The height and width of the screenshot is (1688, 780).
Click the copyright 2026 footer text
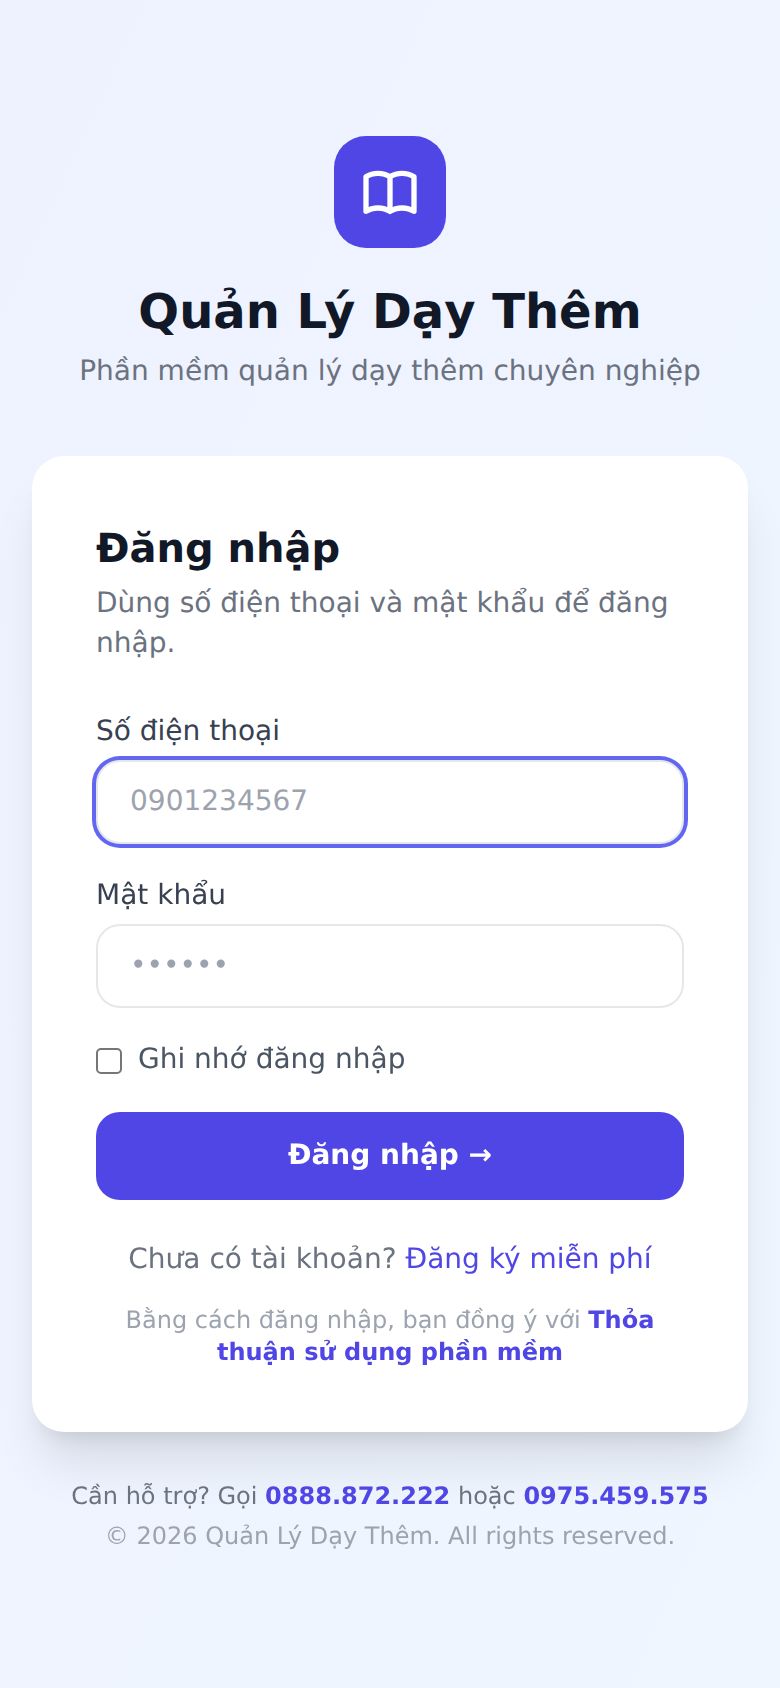tap(390, 1536)
